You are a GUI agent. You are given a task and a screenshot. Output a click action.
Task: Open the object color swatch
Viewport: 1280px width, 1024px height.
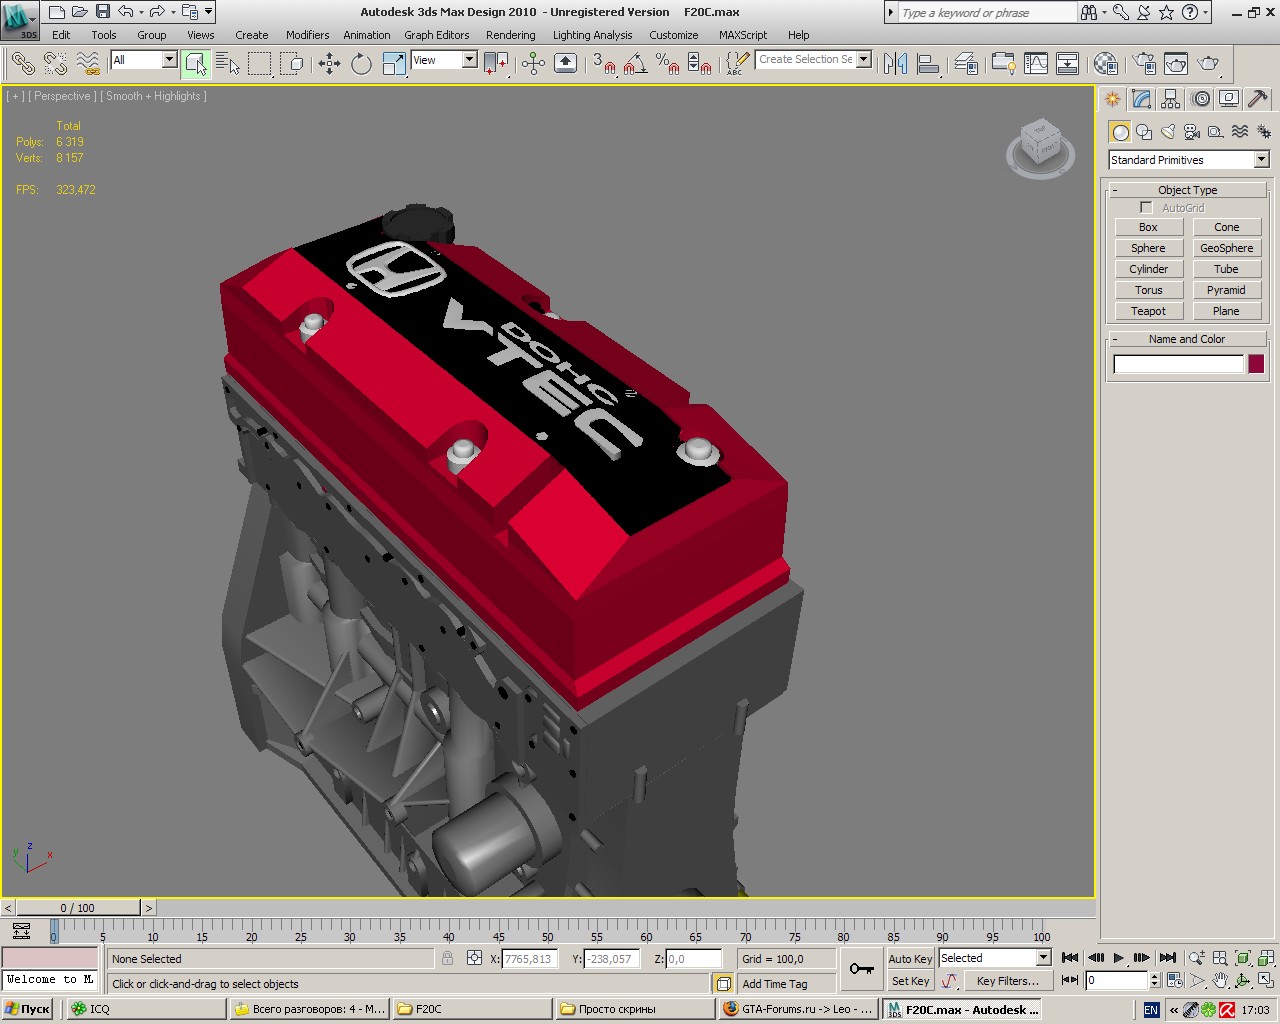click(x=1256, y=364)
